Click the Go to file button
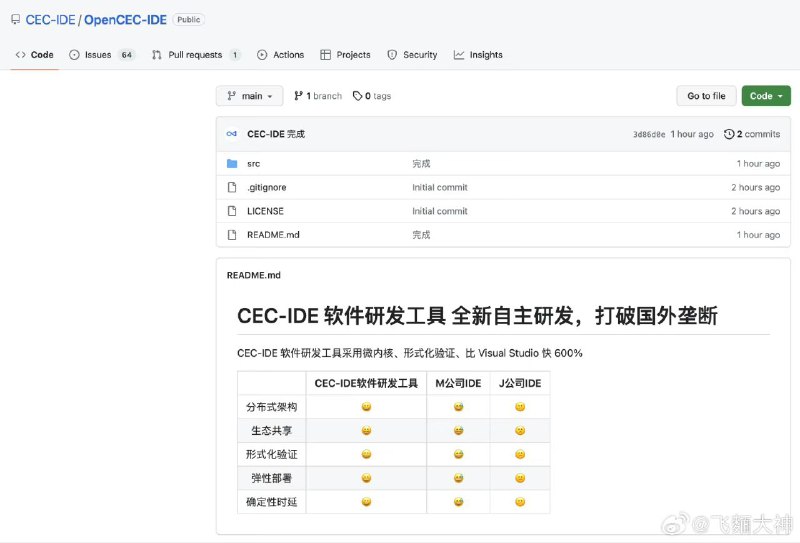The height and width of the screenshot is (543, 800). point(706,96)
